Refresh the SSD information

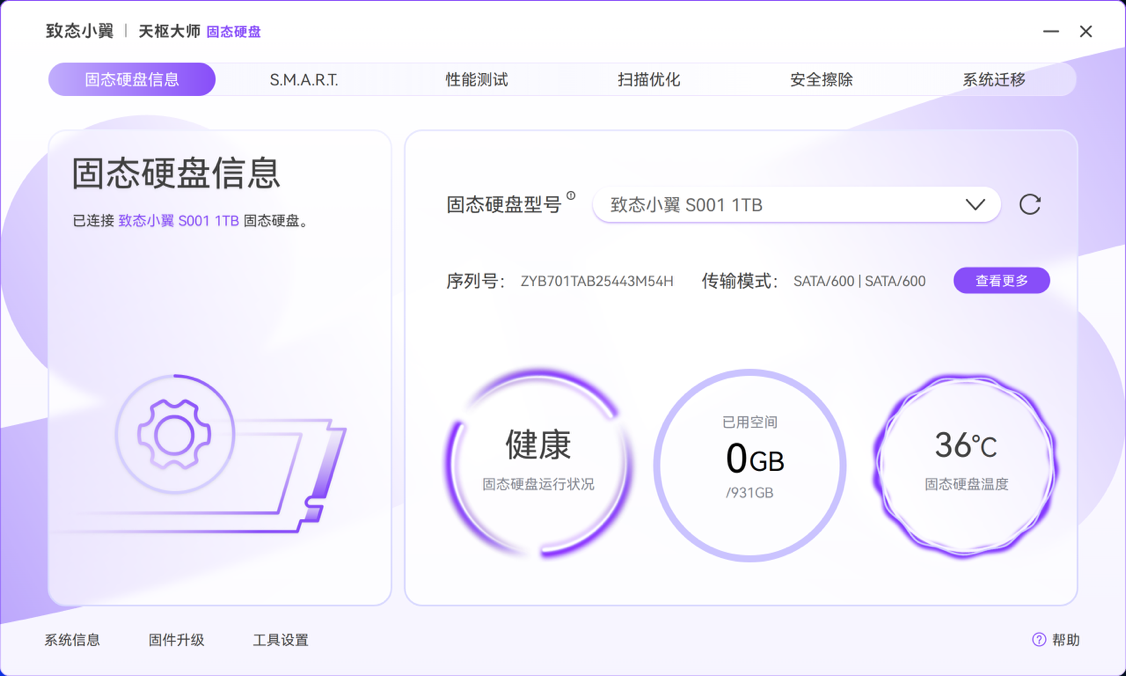(x=1030, y=204)
